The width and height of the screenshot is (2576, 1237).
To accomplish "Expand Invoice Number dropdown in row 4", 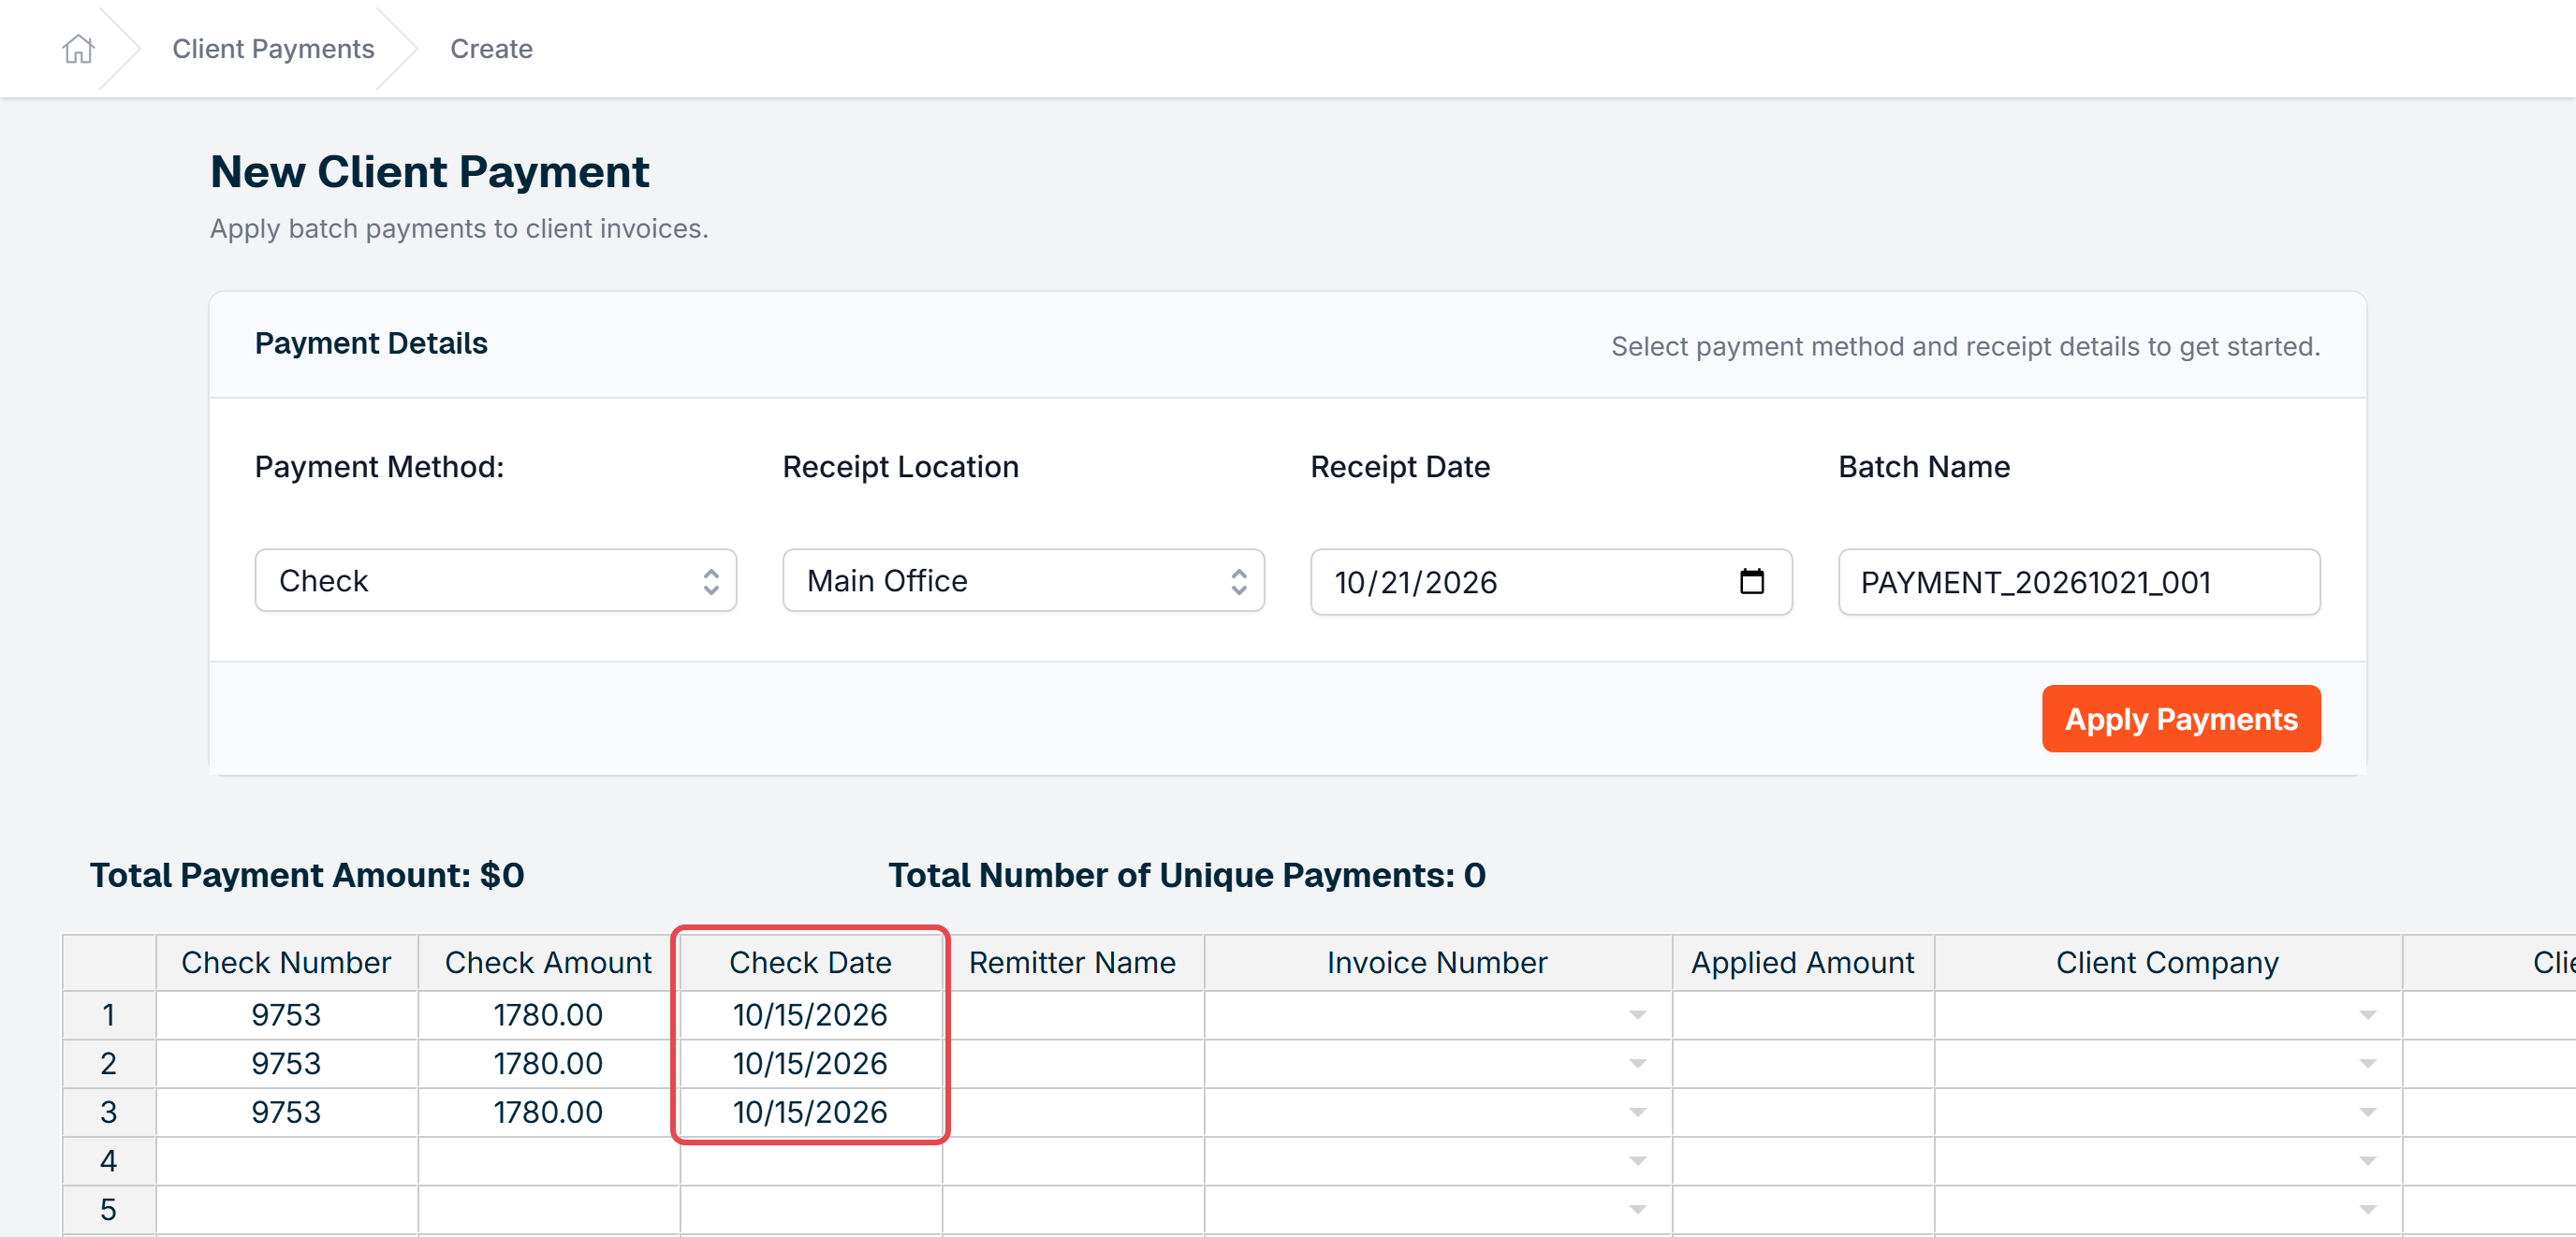I will coord(1637,1161).
